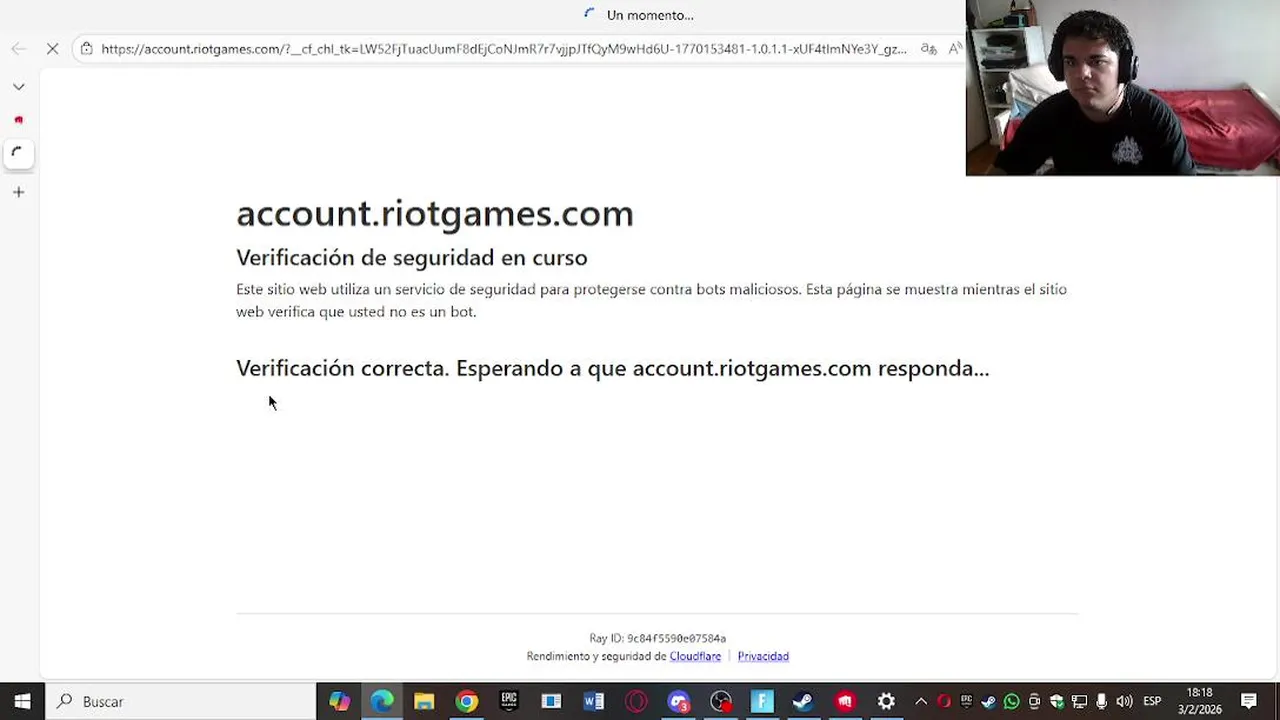The height and width of the screenshot is (720, 1280).
Task: Open the red Riot Client taskbar icon
Action: (845, 701)
